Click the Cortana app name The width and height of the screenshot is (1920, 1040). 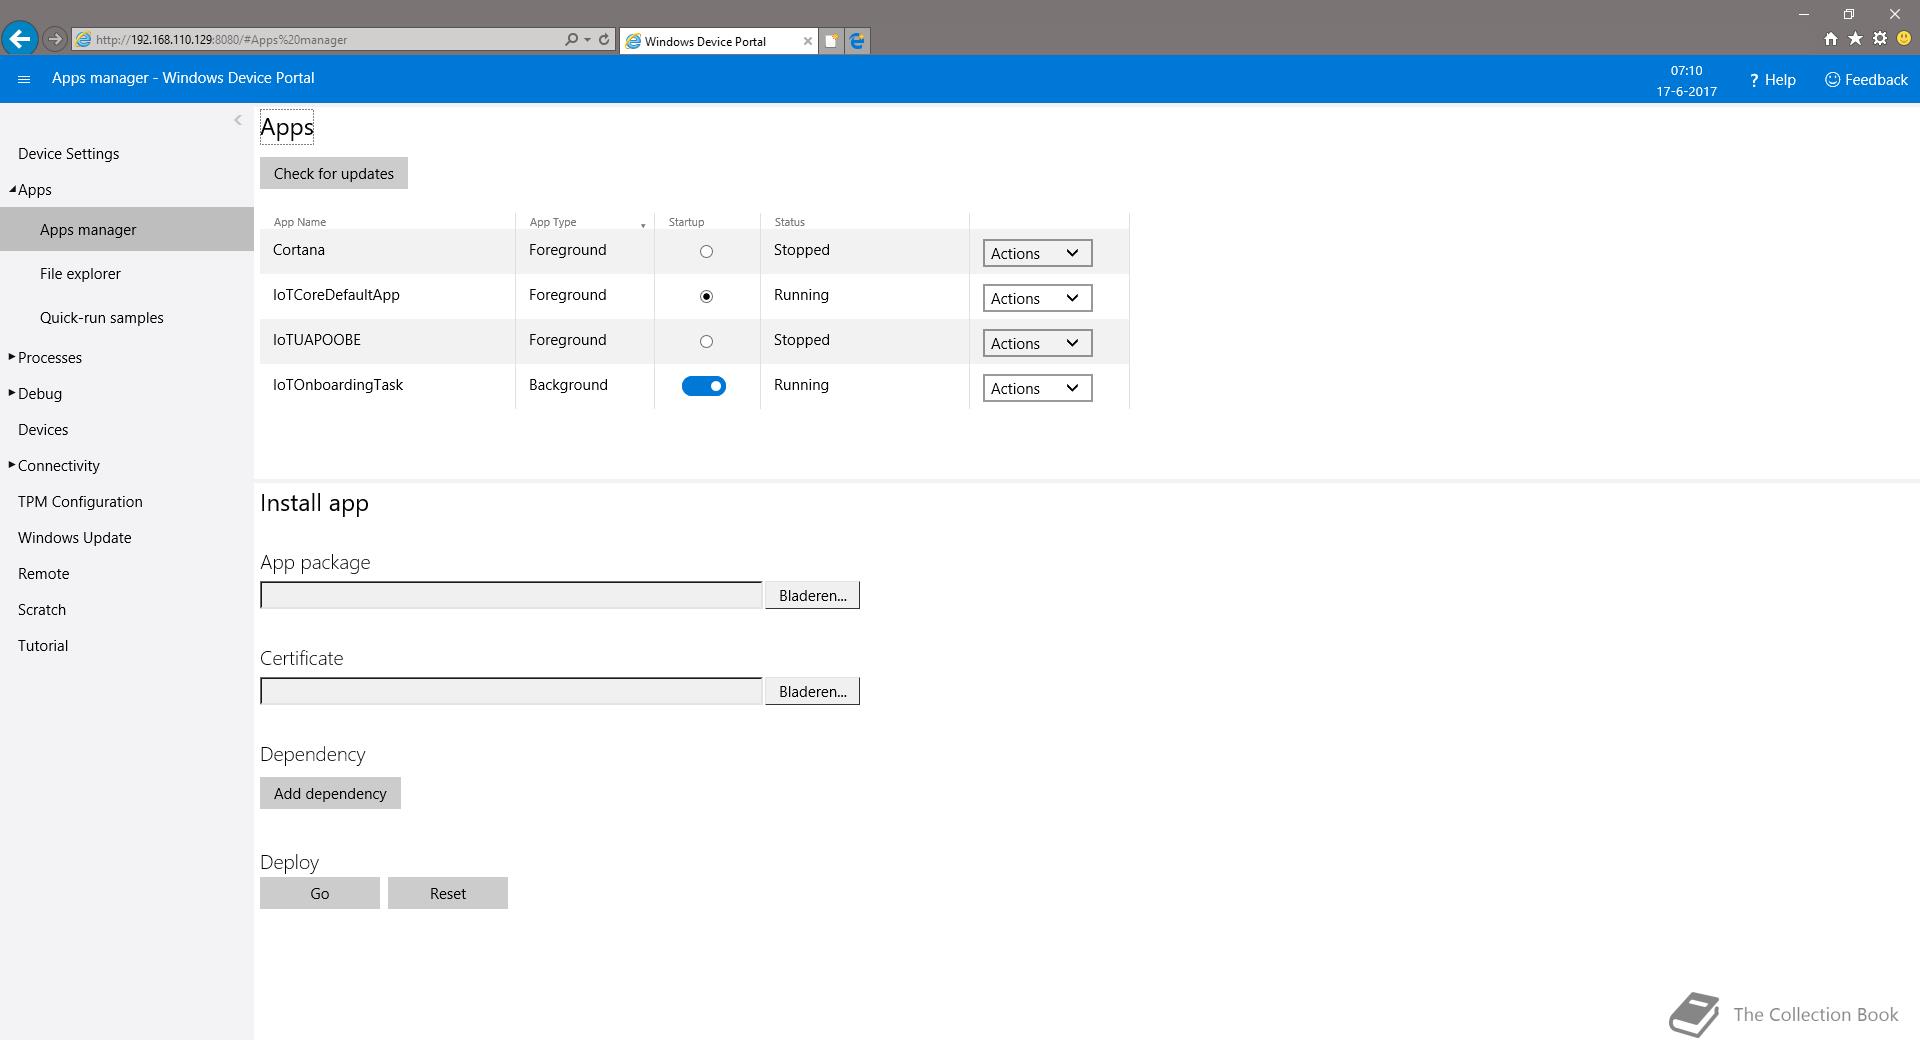tap(299, 250)
